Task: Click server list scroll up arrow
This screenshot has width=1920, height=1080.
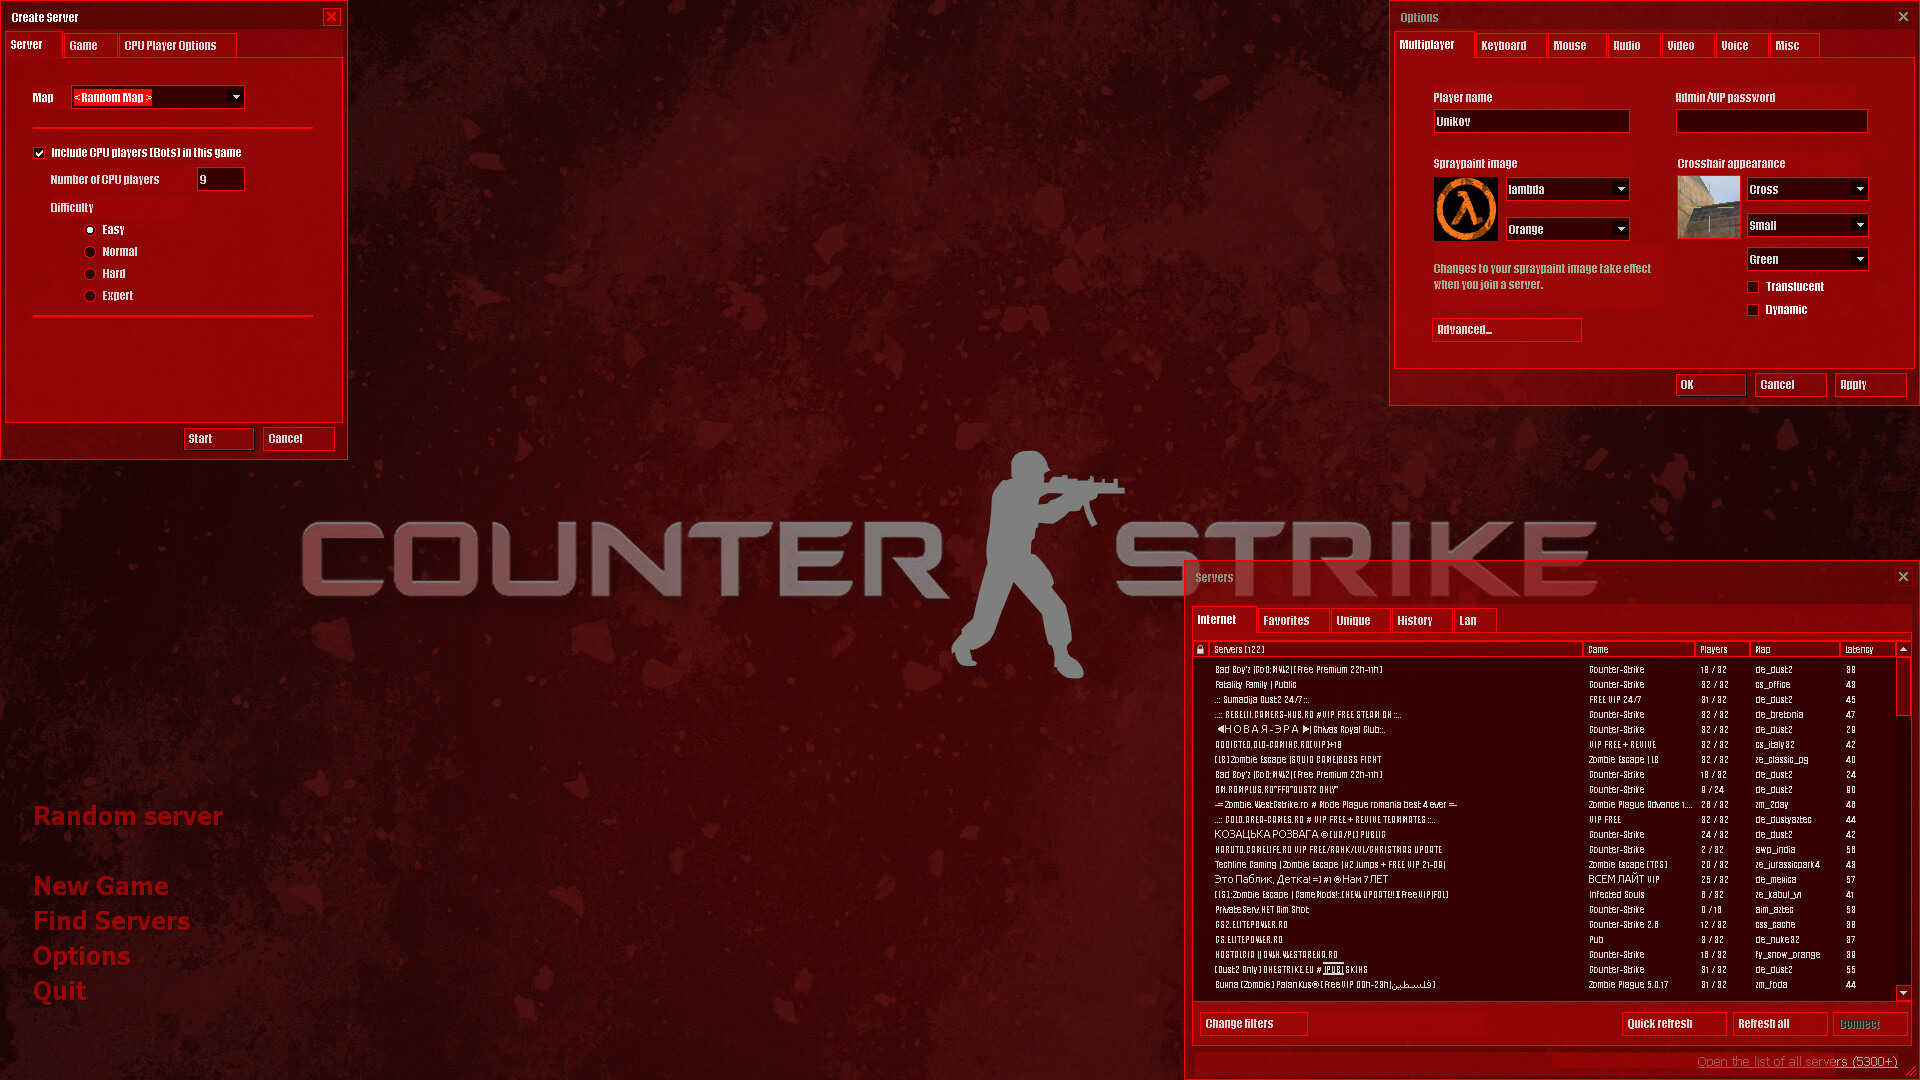Action: click(x=1903, y=650)
